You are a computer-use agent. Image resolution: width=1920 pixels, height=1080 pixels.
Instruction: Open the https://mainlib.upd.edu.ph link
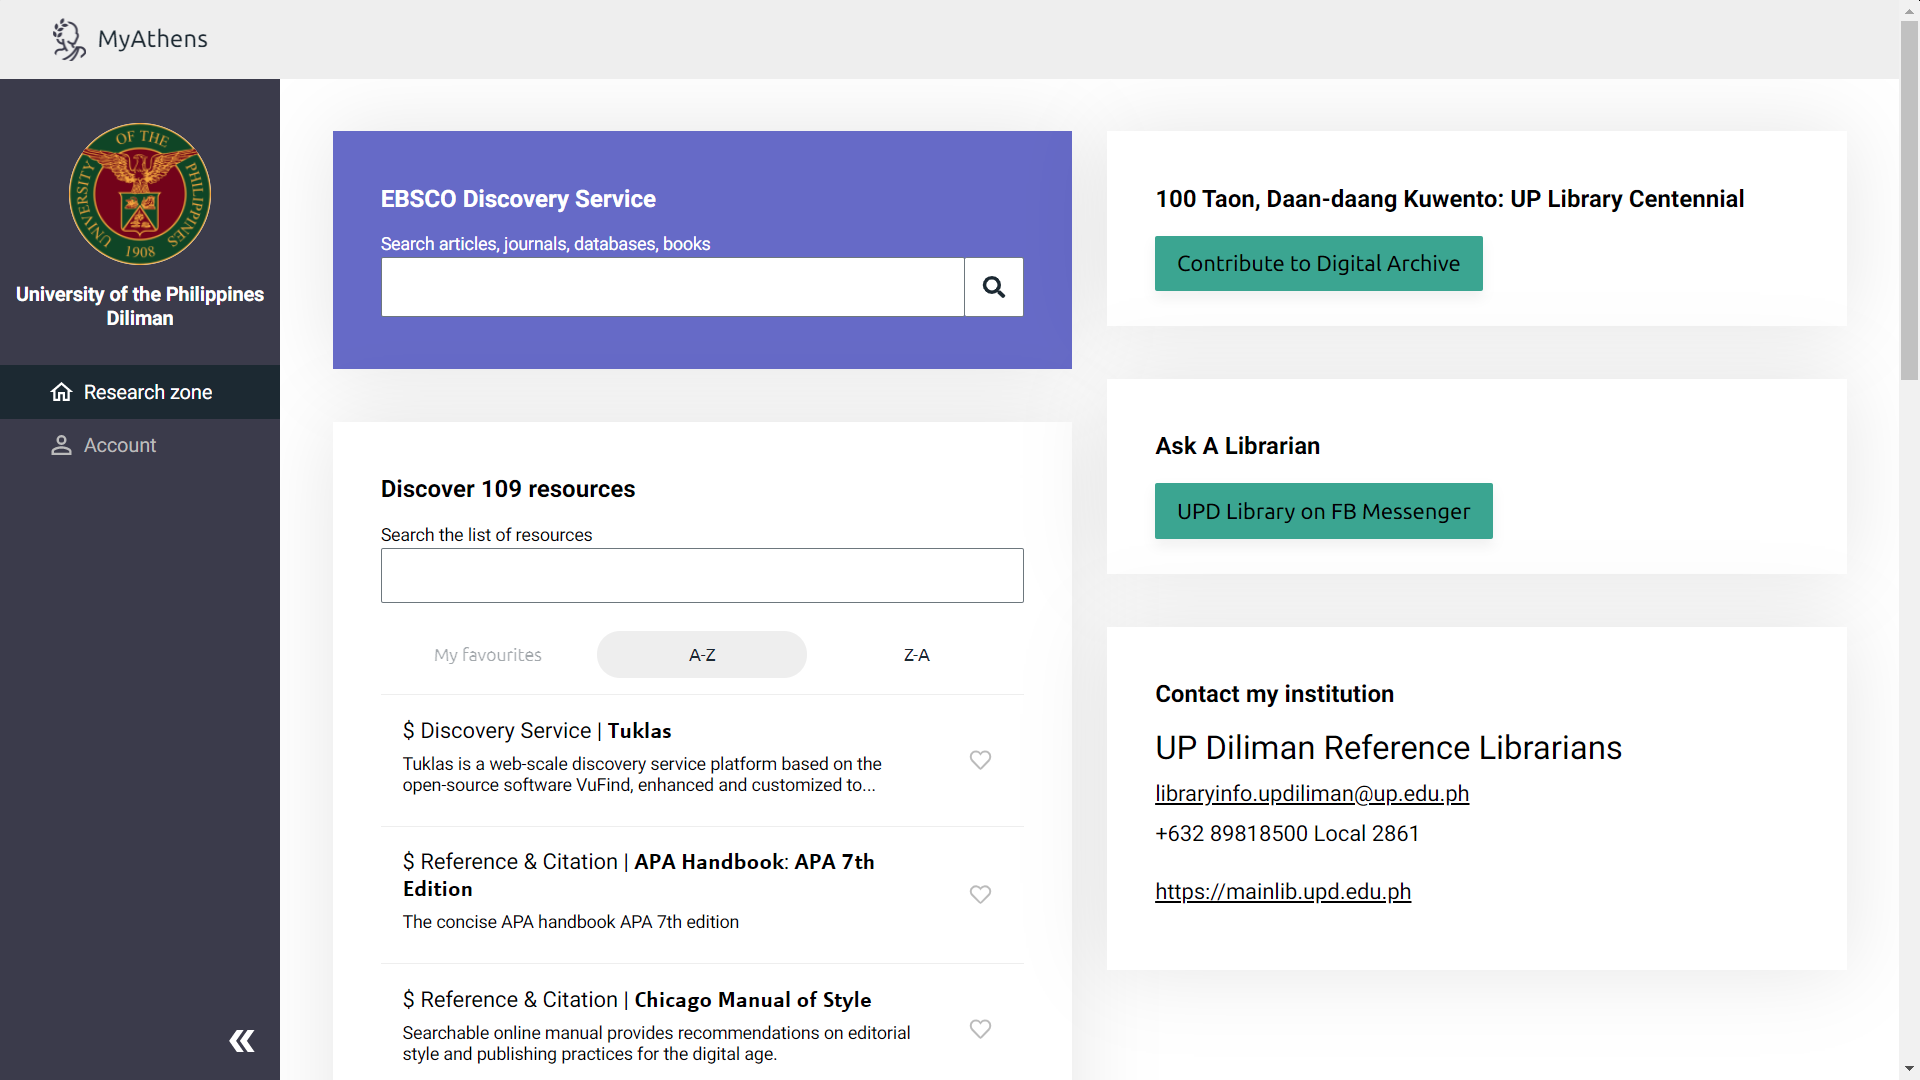pos(1283,891)
